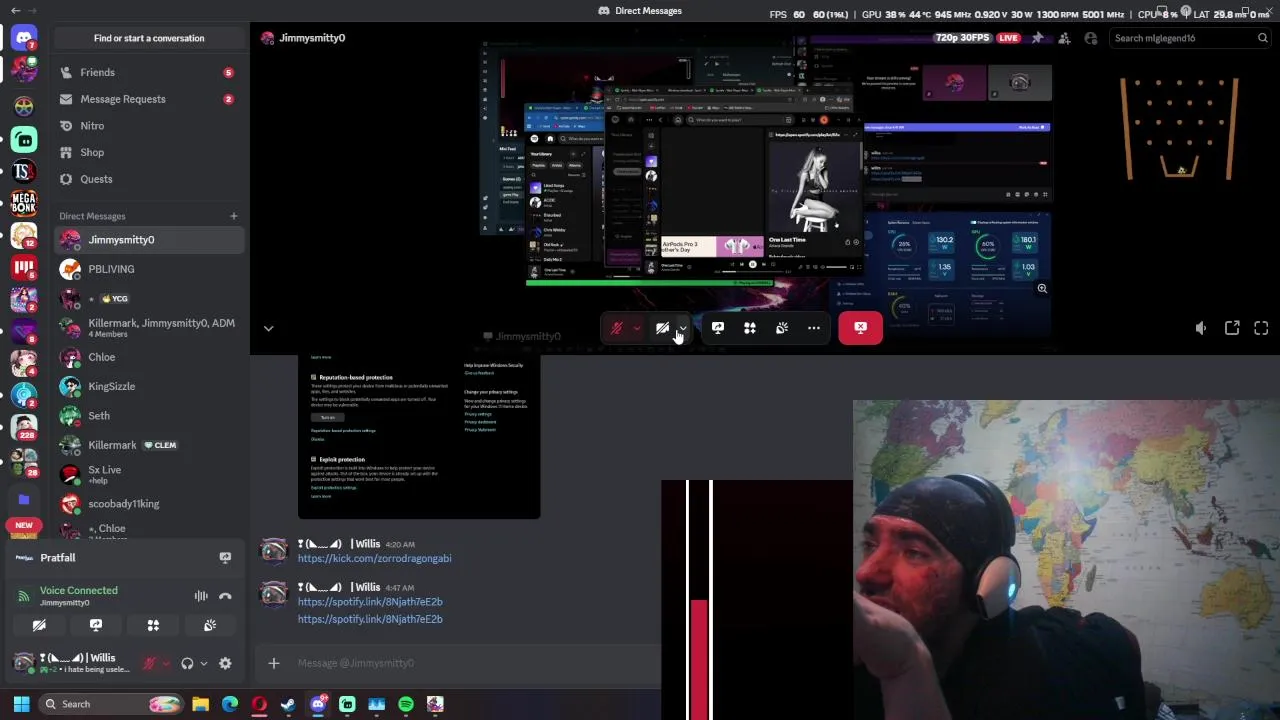Viewport: 1280px width, 720px height.
Task: Open activities launcher in call controls
Action: (749, 328)
